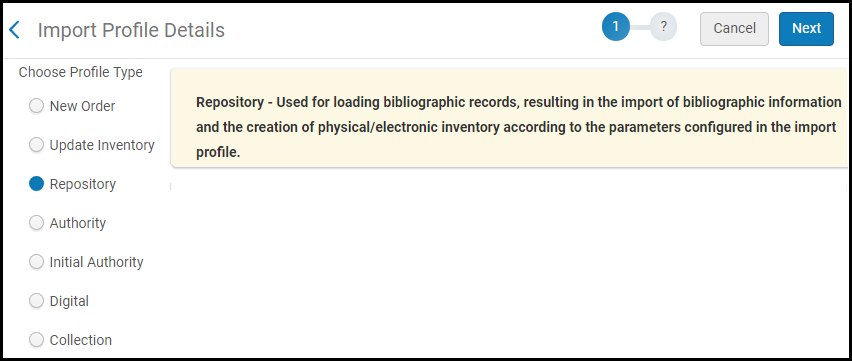Screen dimensions: 852x361
Task: Choose the Collection radio button
Action: coord(36,340)
